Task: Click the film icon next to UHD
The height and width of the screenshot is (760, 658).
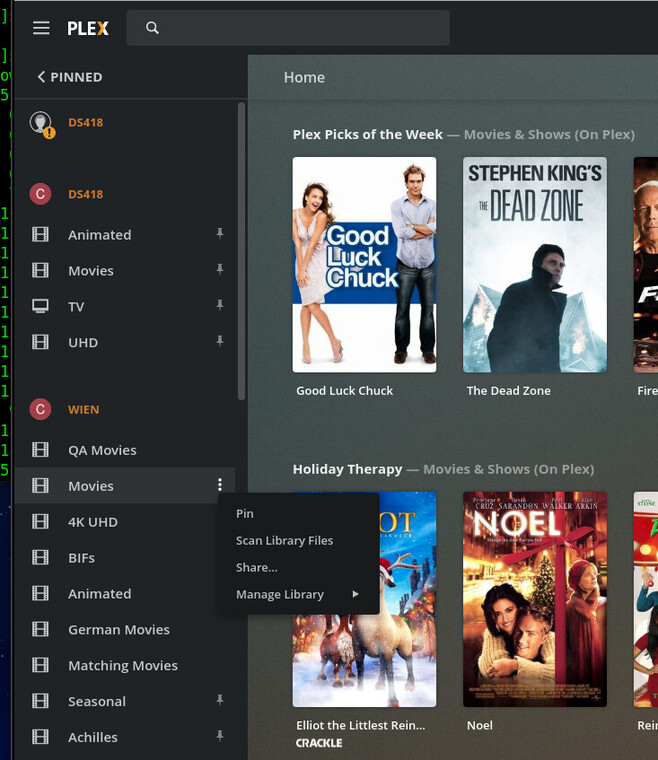Action: [40, 342]
